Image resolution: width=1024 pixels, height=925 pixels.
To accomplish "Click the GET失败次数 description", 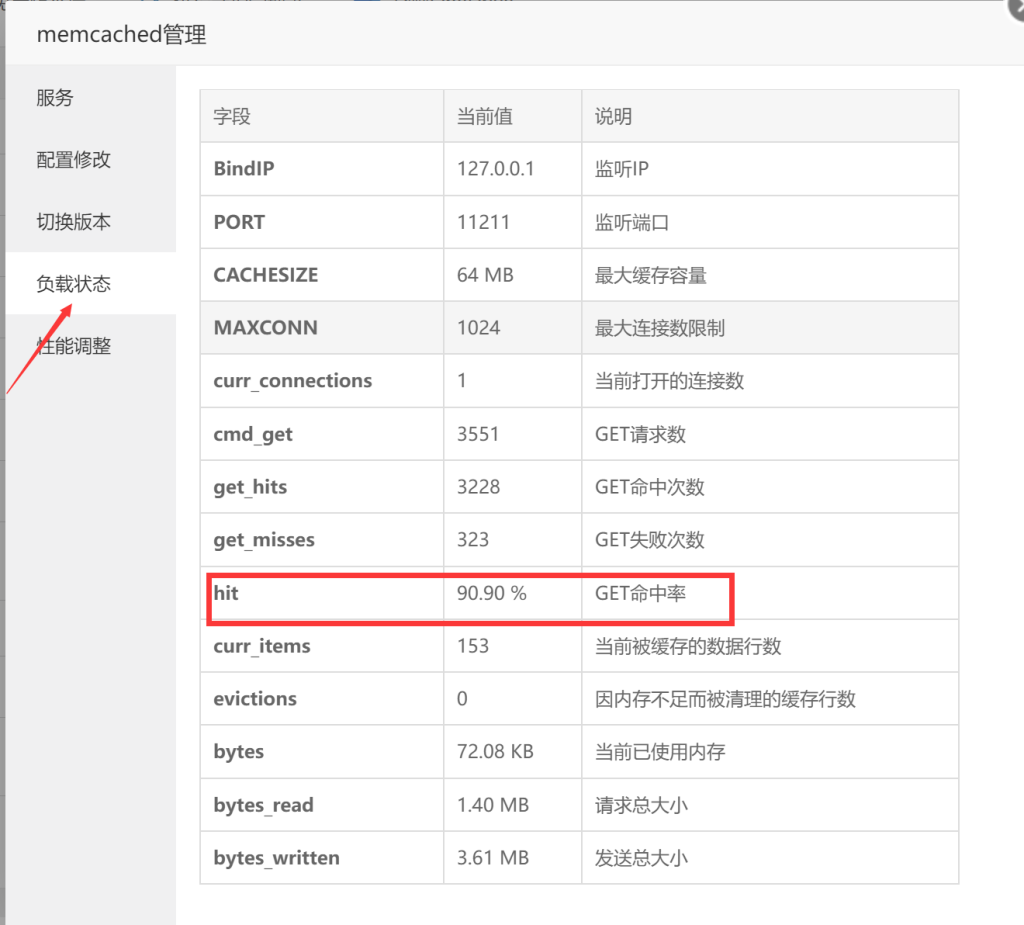I will 650,540.
